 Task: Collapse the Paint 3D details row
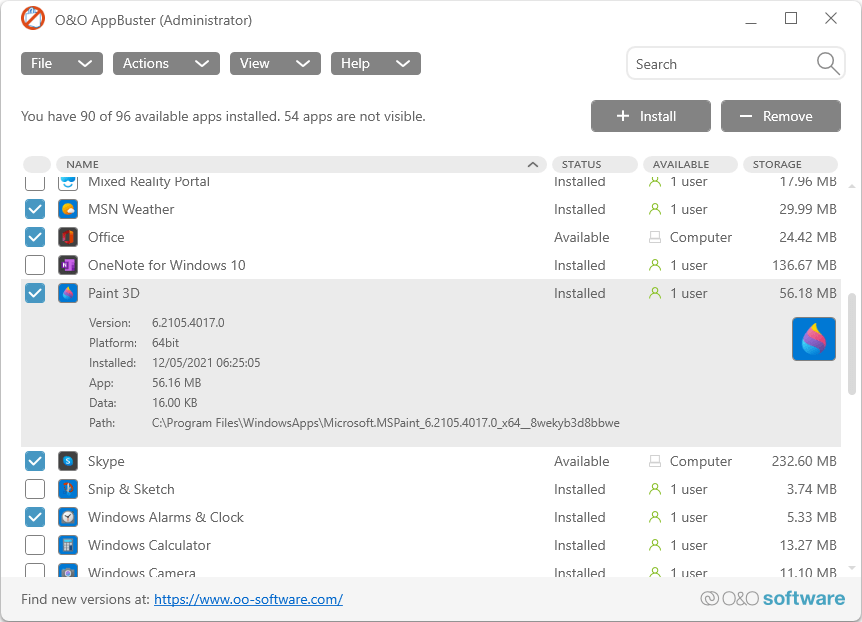[430, 293]
